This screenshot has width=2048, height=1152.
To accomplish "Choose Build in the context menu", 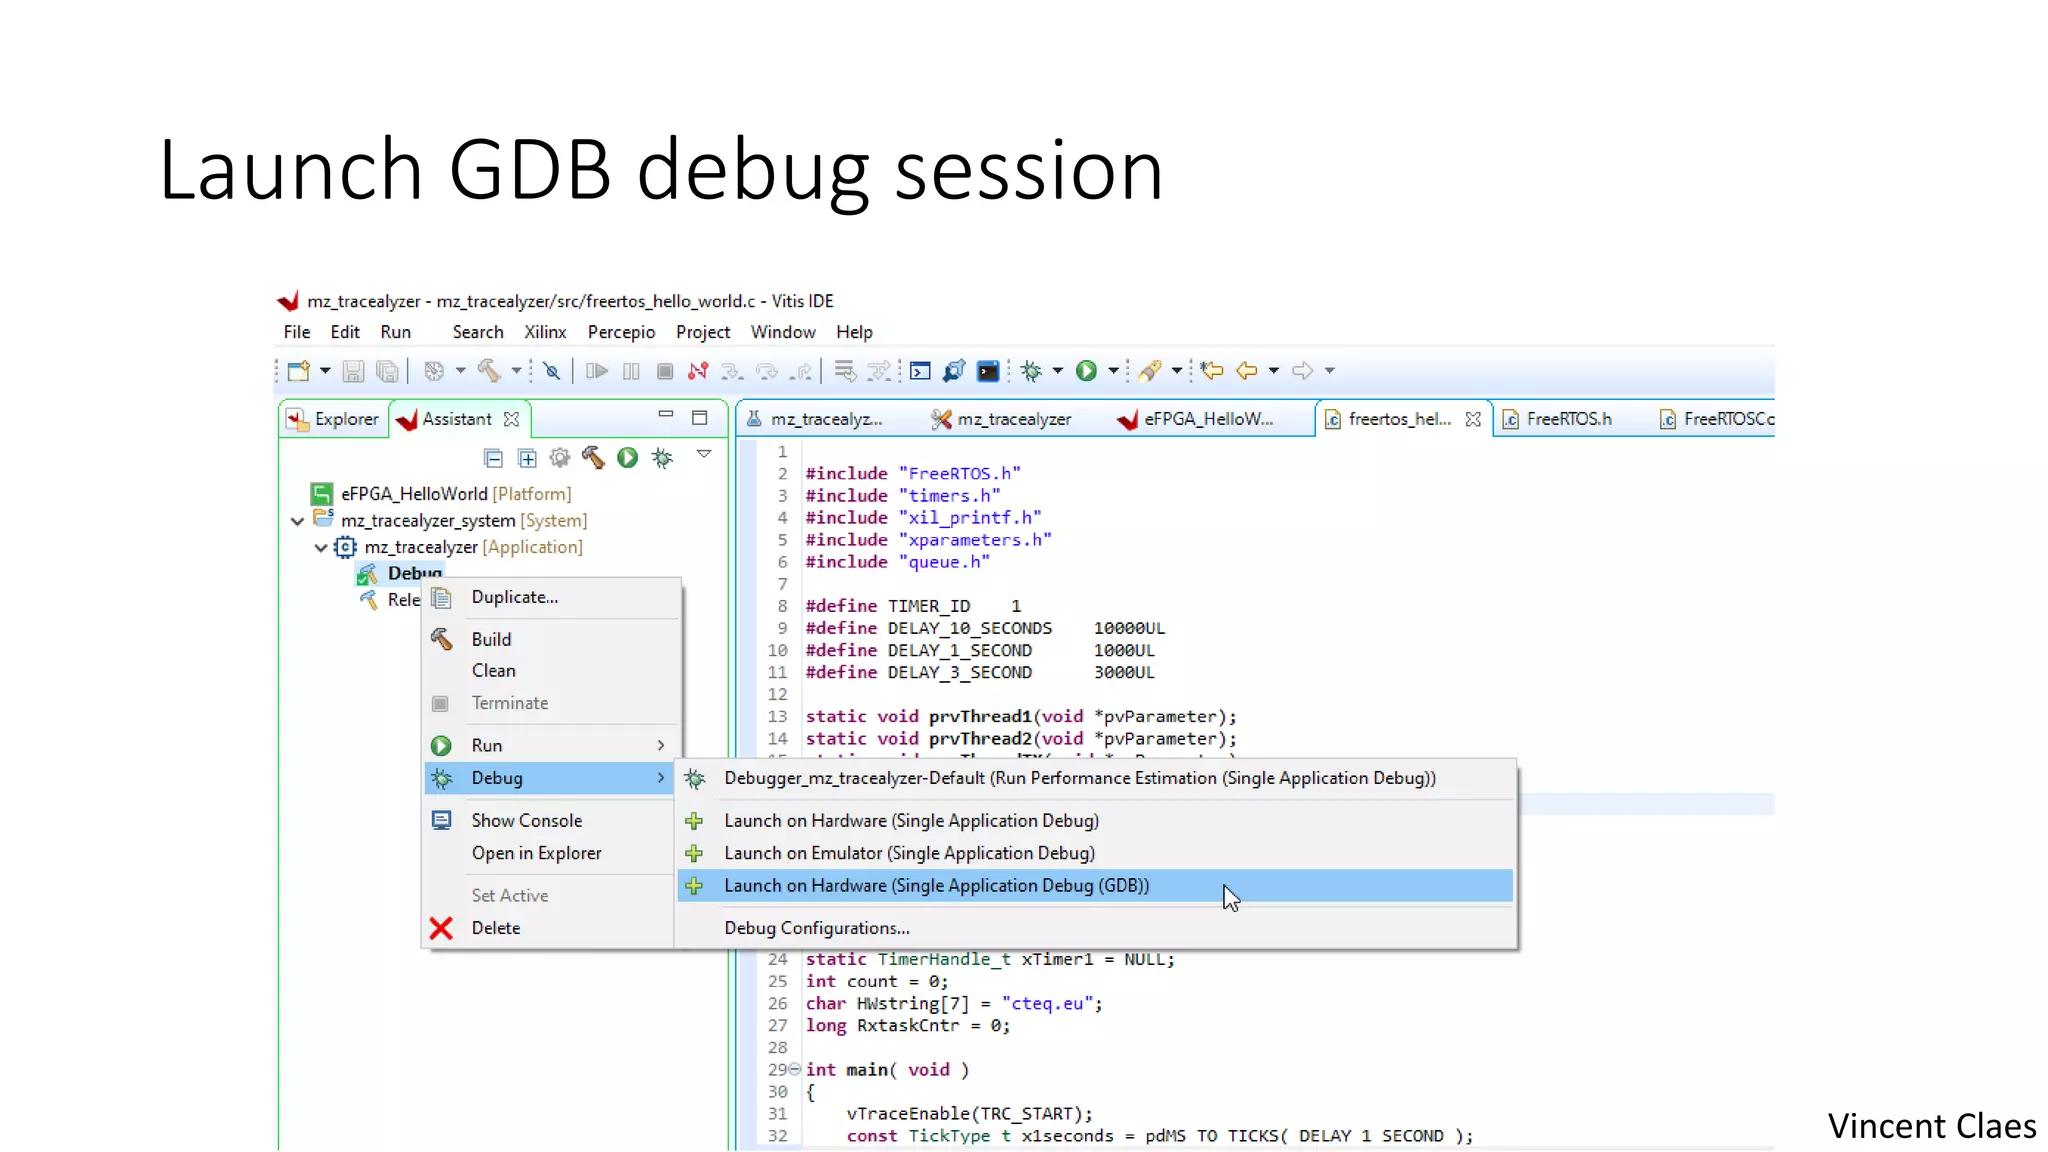I will [x=552, y=639].
